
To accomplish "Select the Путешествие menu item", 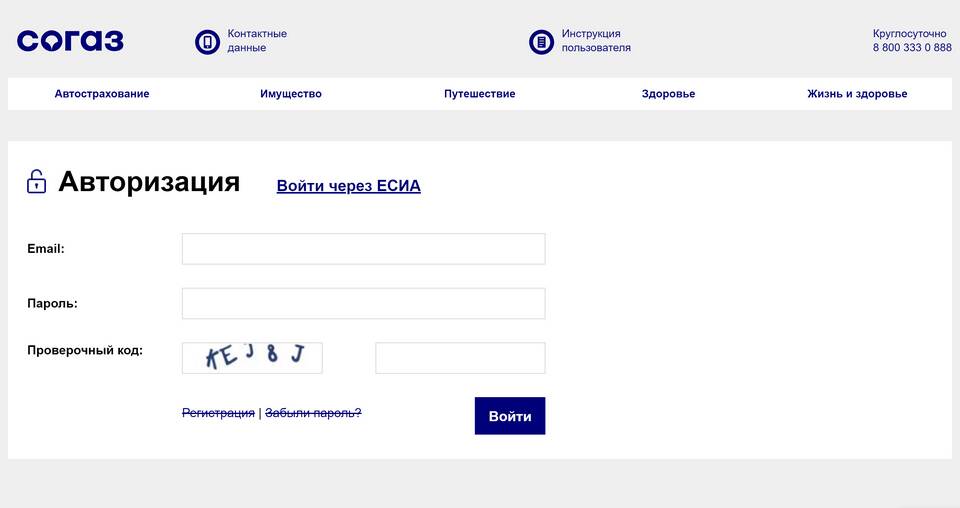I will pyautogui.click(x=479, y=94).
